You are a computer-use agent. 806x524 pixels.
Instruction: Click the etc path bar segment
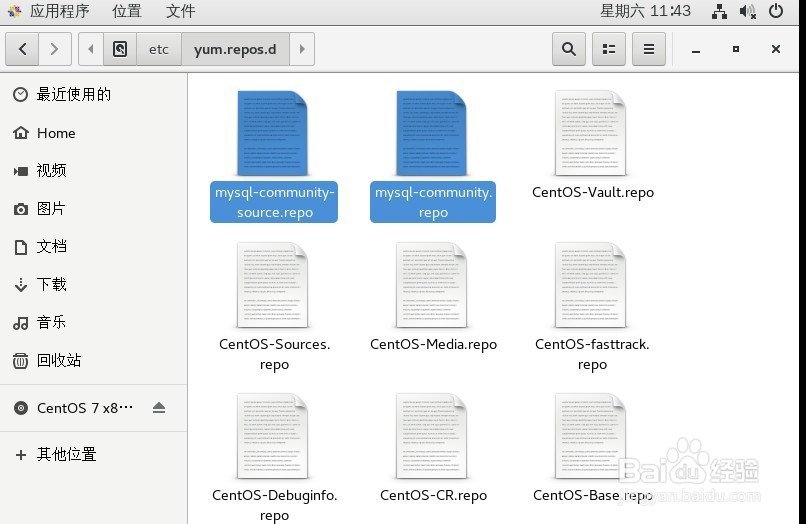tap(159, 49)
